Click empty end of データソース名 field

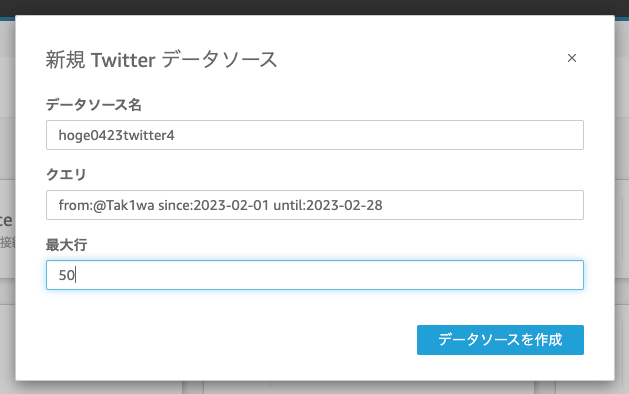377,135
